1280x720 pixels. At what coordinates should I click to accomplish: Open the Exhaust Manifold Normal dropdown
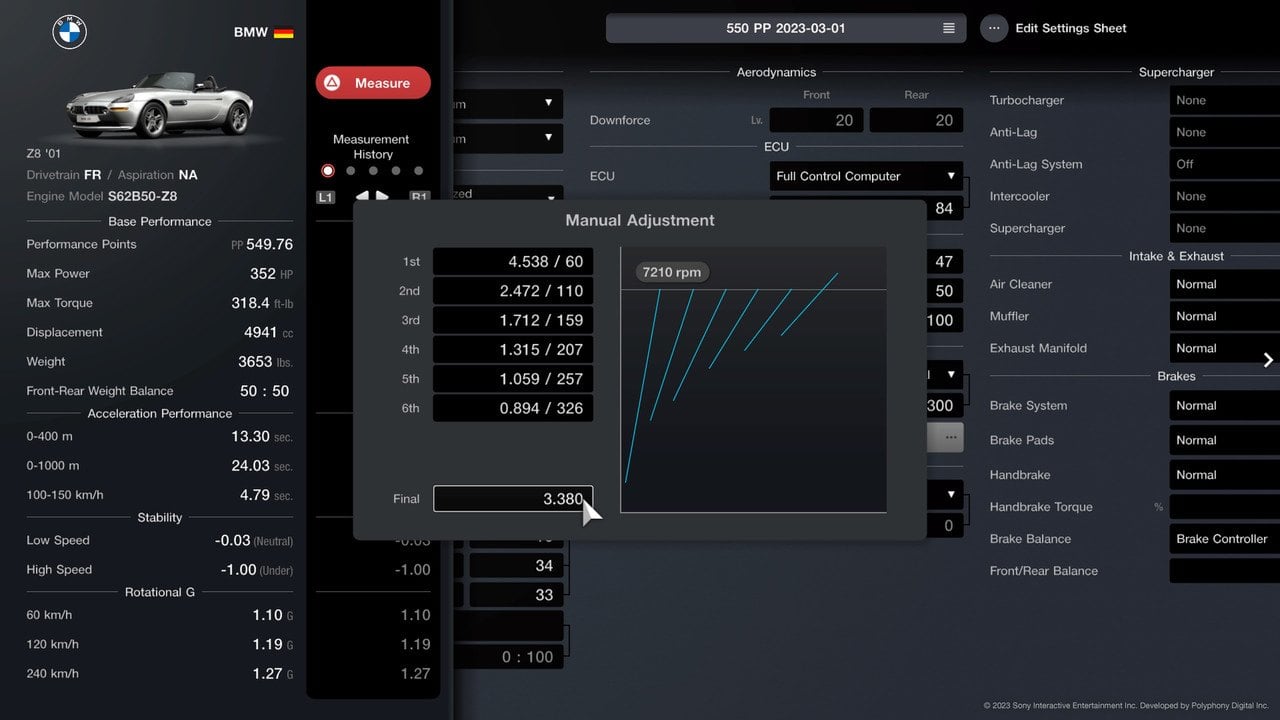click(x=1224, y=348)
